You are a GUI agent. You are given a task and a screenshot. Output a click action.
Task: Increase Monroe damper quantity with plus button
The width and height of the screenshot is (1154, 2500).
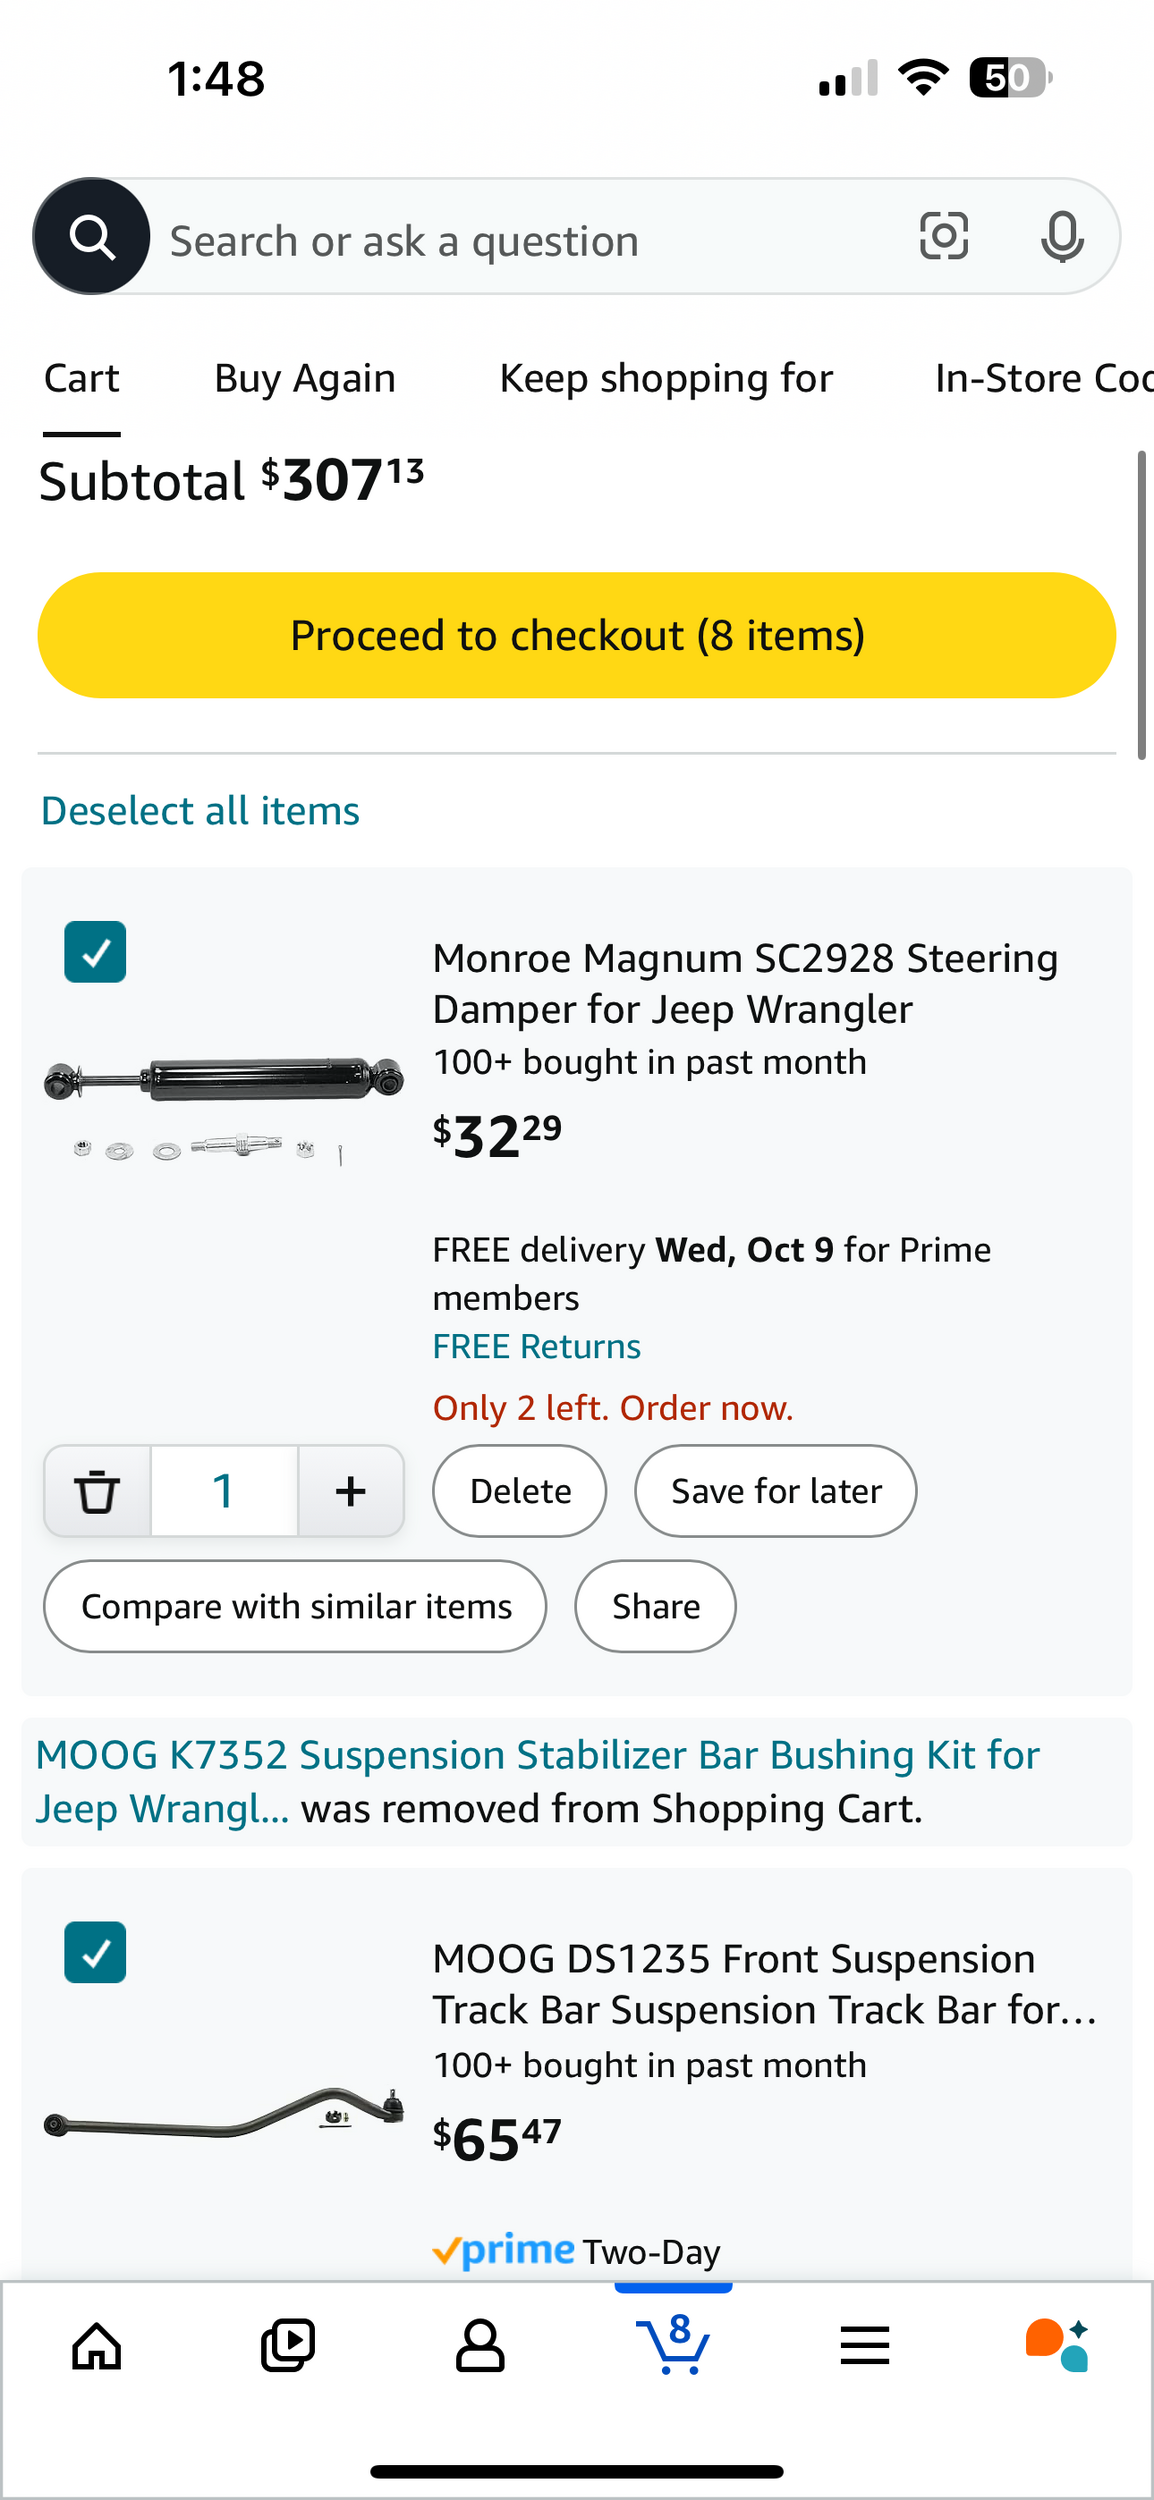(351, 1491)
